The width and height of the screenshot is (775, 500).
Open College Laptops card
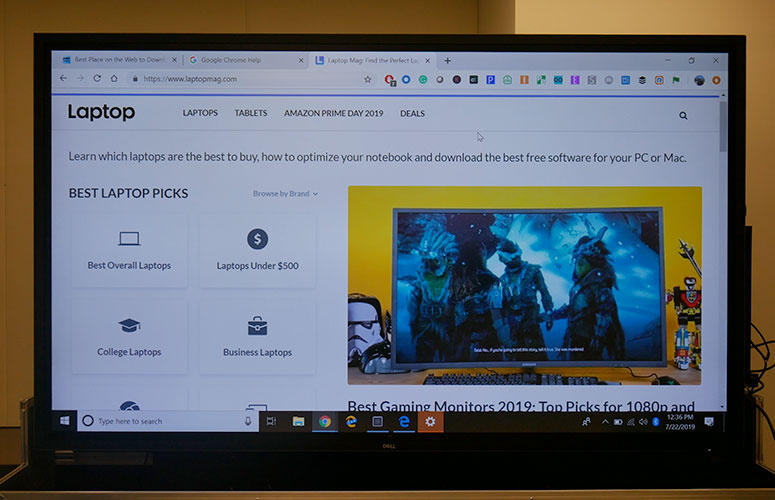(x=129, y=337)
